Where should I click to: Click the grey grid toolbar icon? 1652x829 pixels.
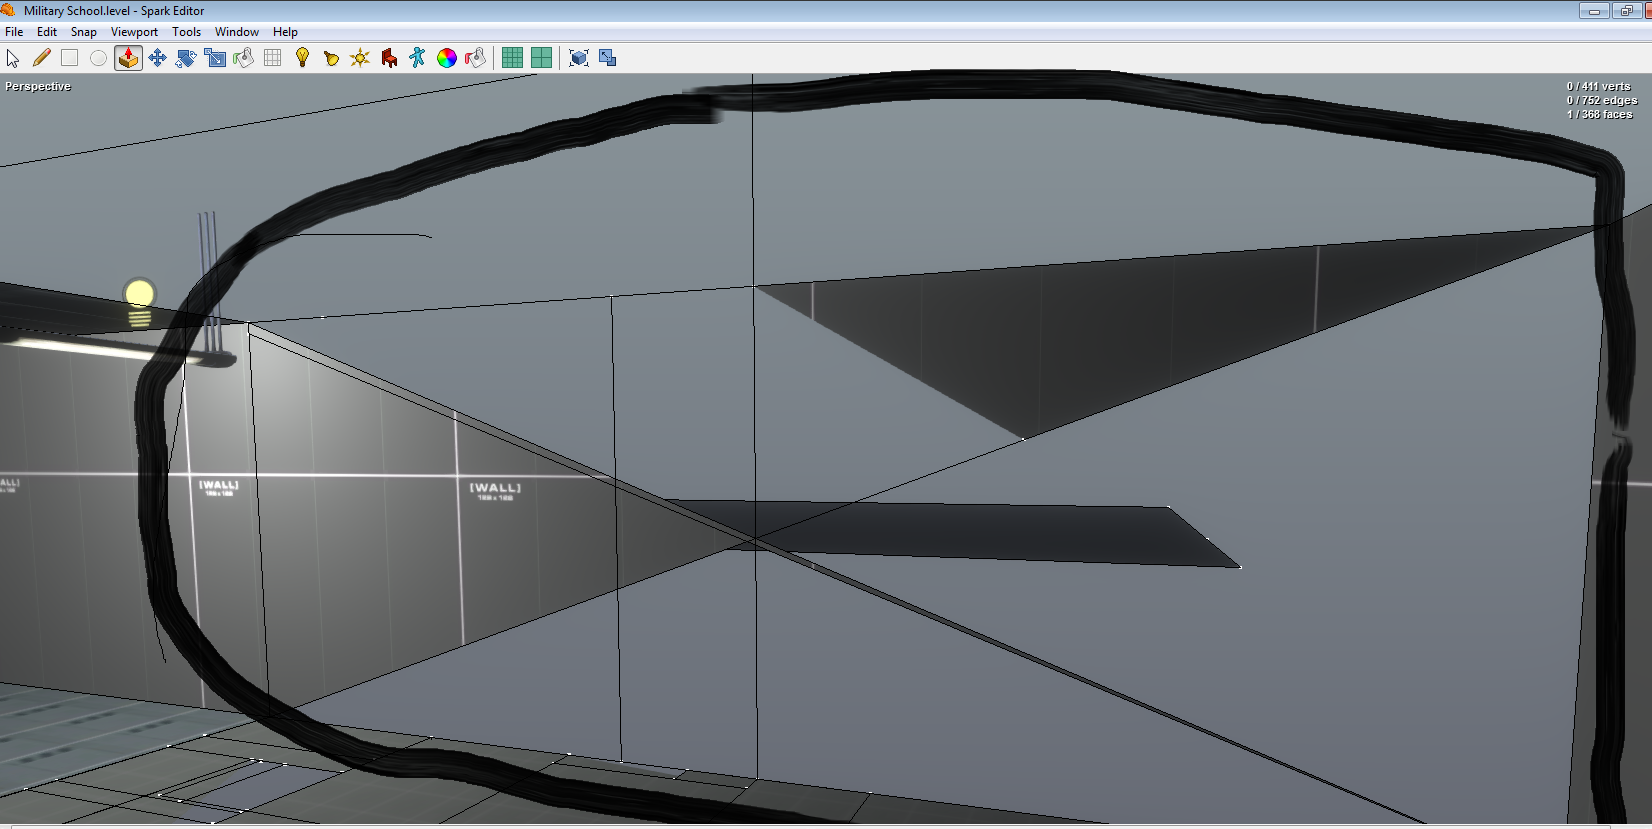(x=272, y=58)
